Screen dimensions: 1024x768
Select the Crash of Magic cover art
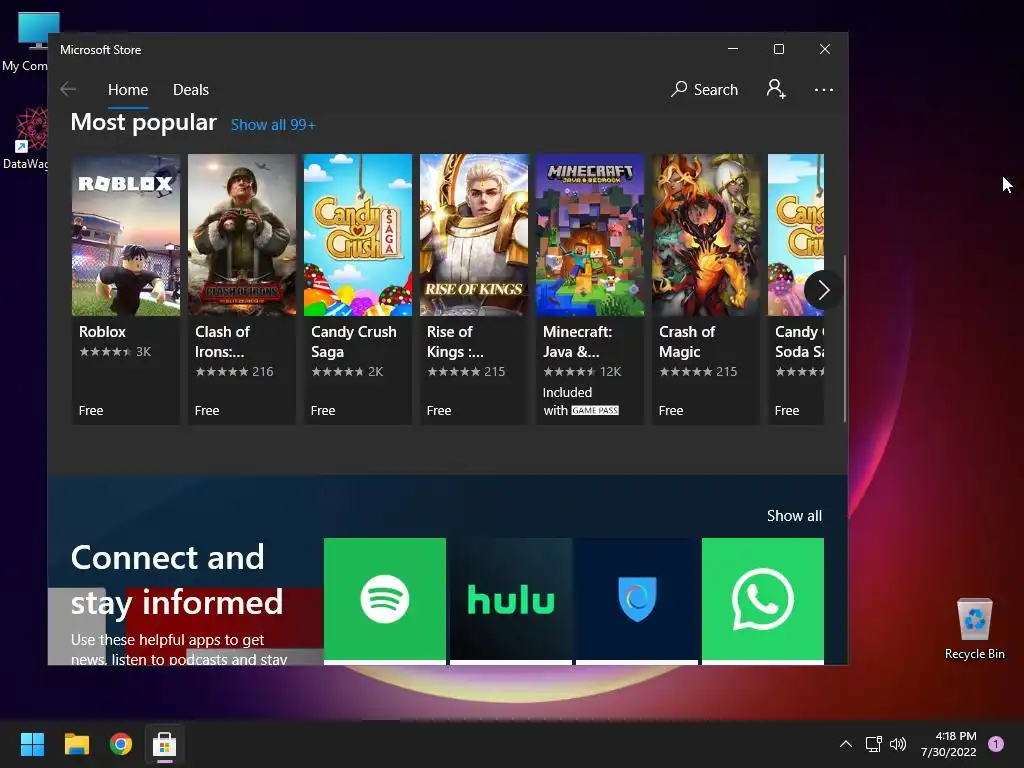[x=706, y=235]
